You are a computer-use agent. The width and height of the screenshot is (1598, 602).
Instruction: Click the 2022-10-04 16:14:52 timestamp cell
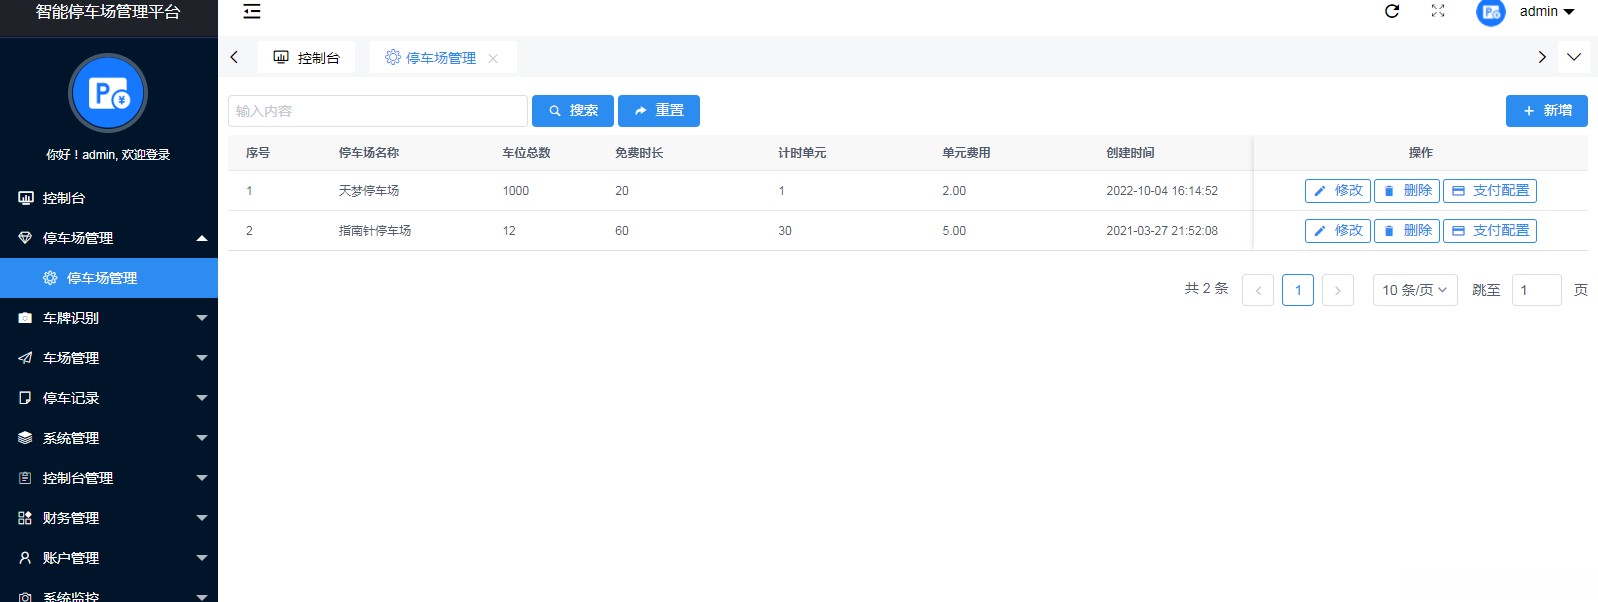coord(1162,191)
